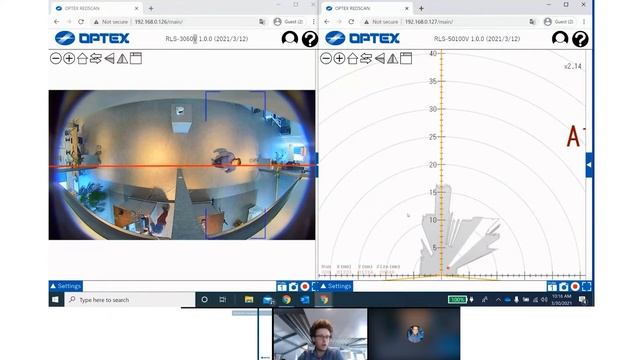Open right browser three-dot menu
Viewport: 640px width, 360px height.
tap(584, 22)
